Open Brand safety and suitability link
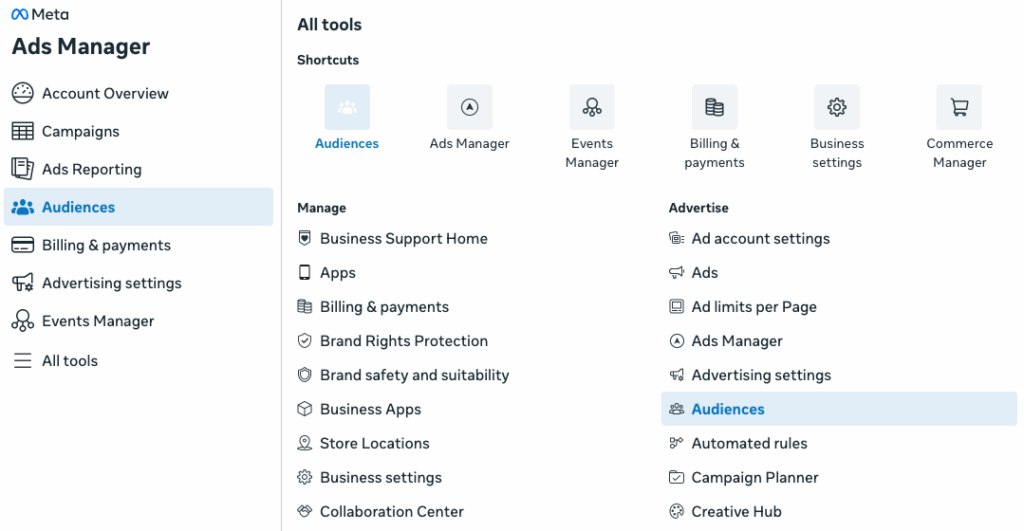This screenshot has width=1024, height=531. [415, 375]
